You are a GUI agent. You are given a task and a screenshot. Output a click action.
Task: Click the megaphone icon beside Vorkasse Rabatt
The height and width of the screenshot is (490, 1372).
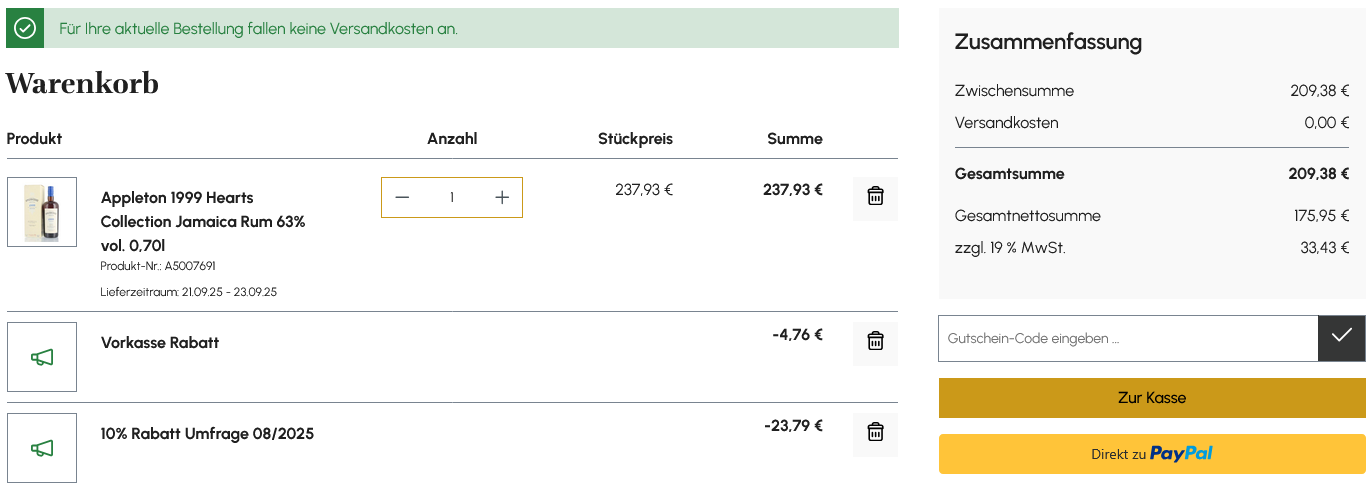pos(42,357)
